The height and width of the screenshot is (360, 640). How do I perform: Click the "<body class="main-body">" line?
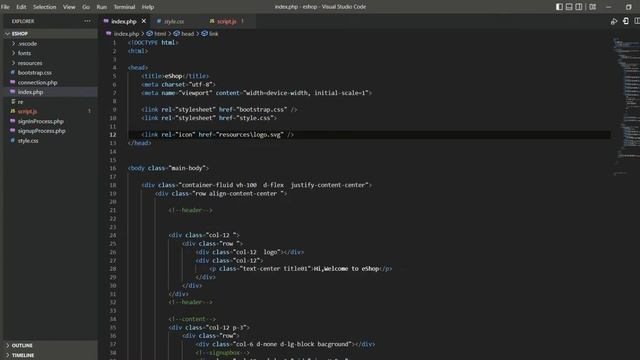pos(169,168)
